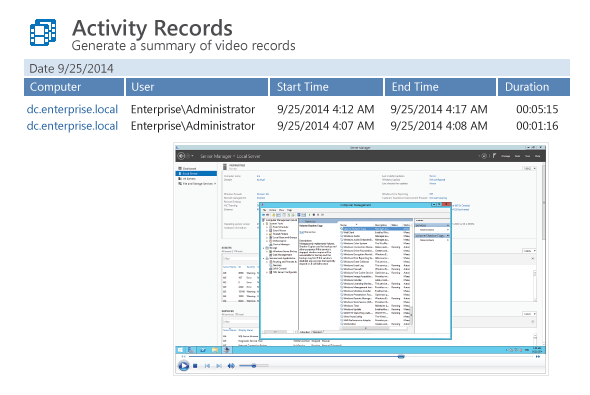Click the Activity Records film-strip icon

(x=43, y=32)
